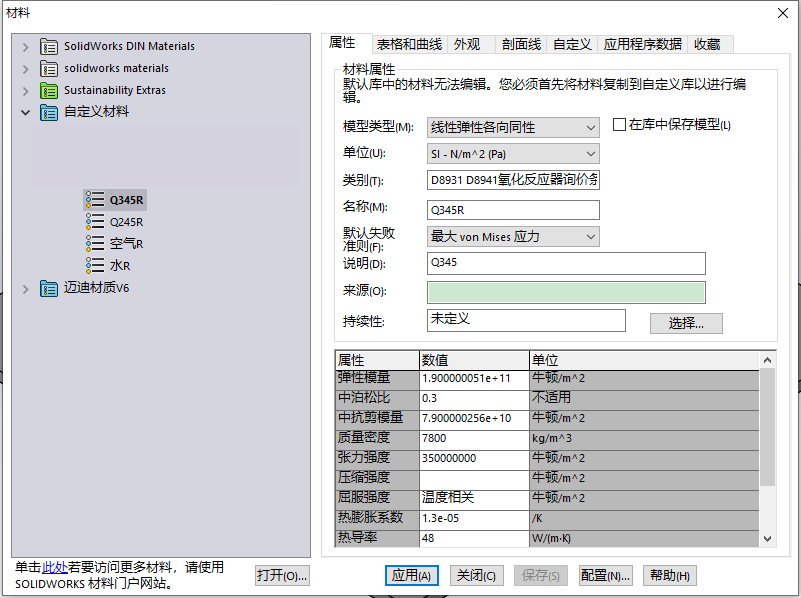Click the properties table scroll down arrow
Image resolution: width=801 pixels, height=598 pixels.
pyautogui.click(x=767, y=538)
